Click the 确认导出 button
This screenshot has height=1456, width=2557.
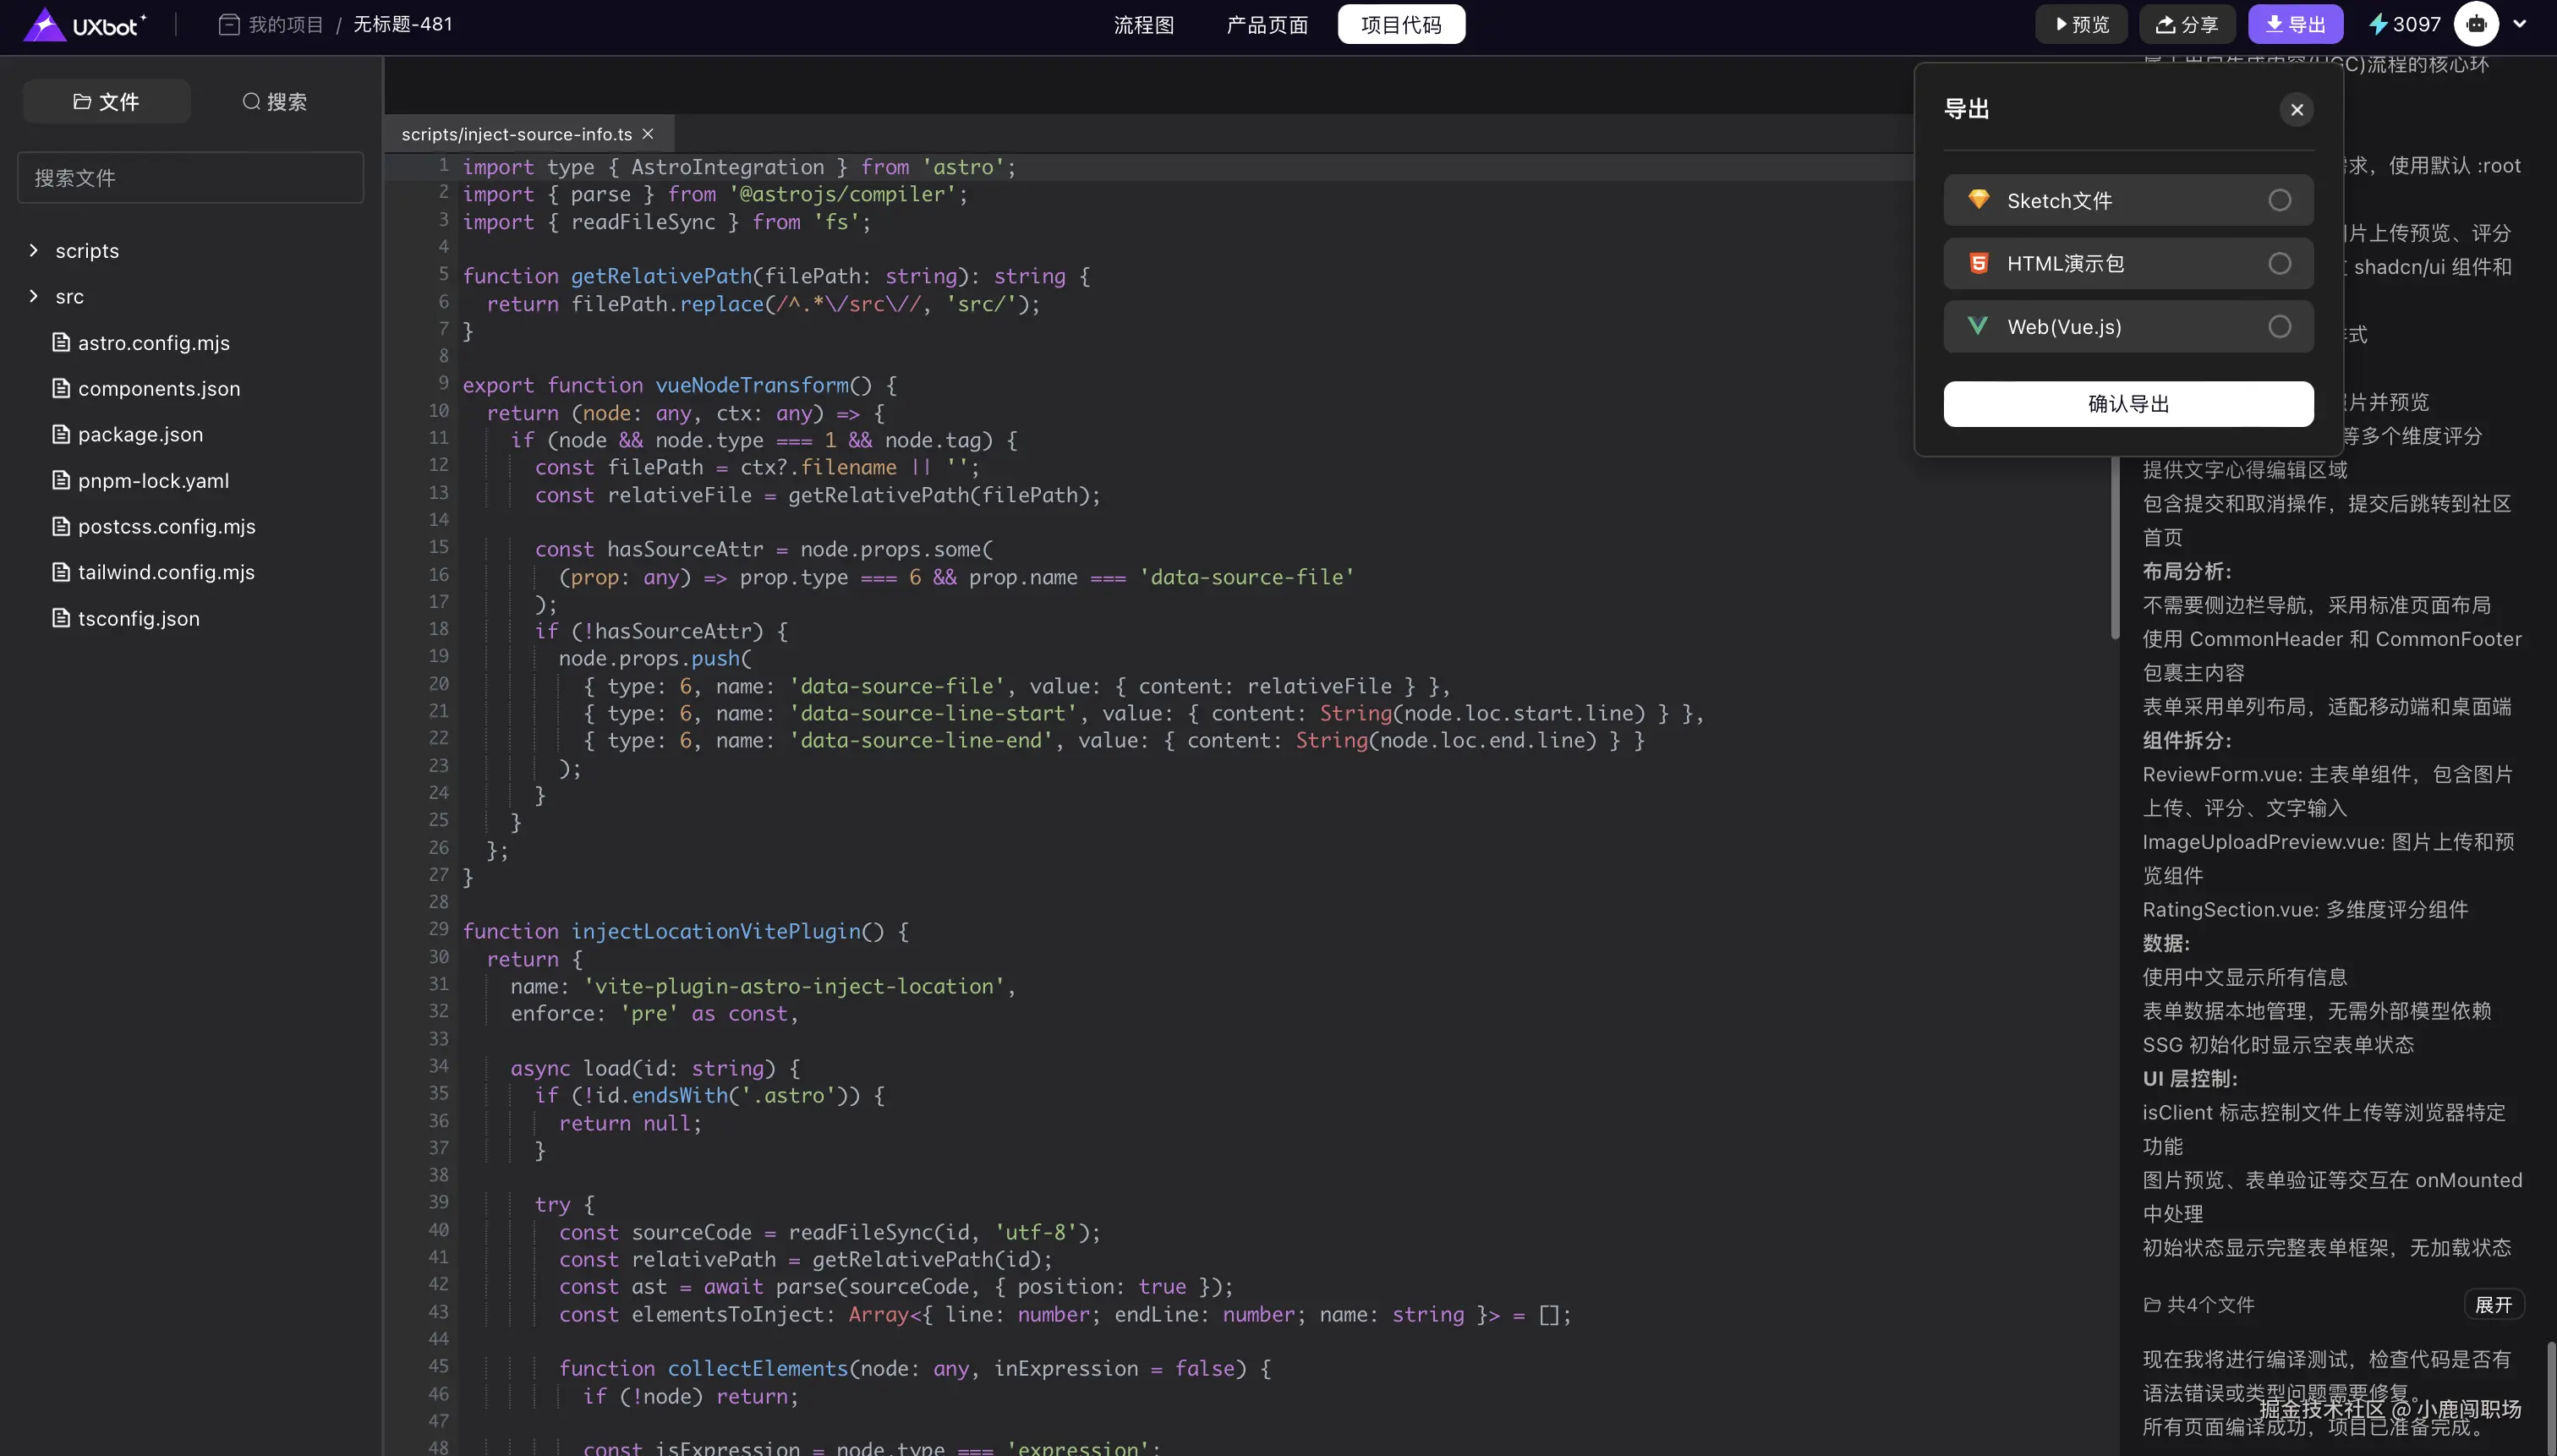pos(2128,404)
